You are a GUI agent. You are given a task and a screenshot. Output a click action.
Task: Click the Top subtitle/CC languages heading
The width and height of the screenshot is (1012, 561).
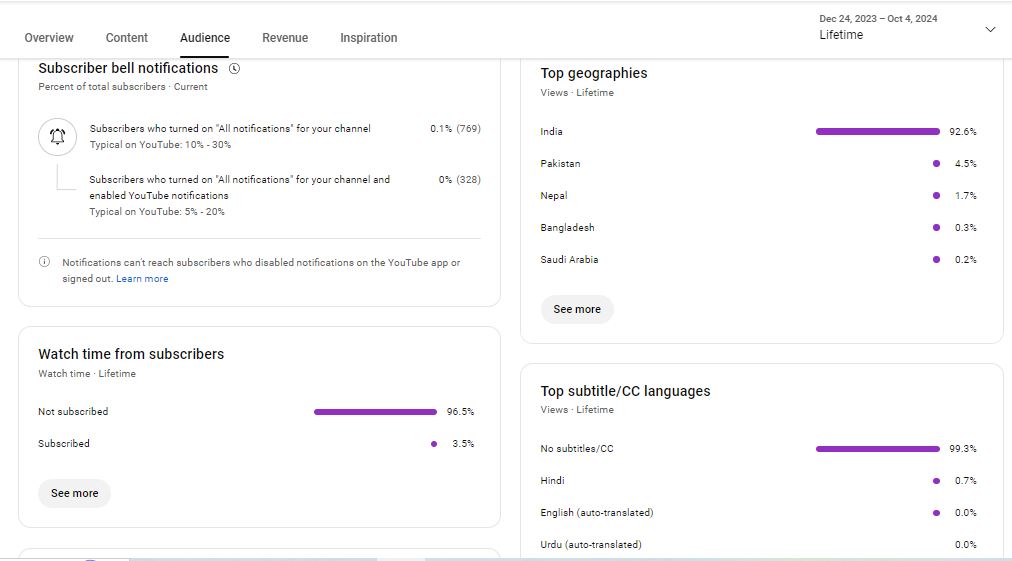[625, 391]
